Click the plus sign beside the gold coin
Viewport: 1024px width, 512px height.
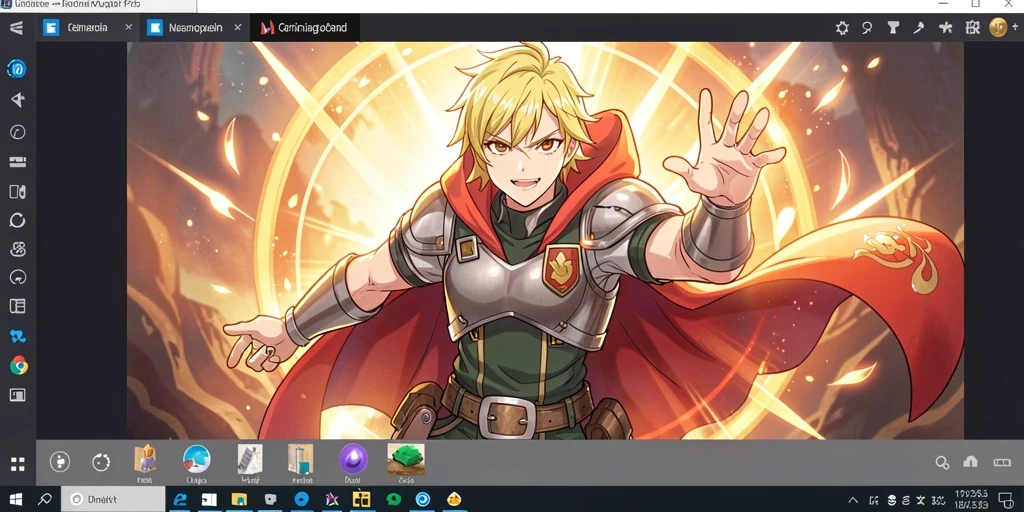1016,27
